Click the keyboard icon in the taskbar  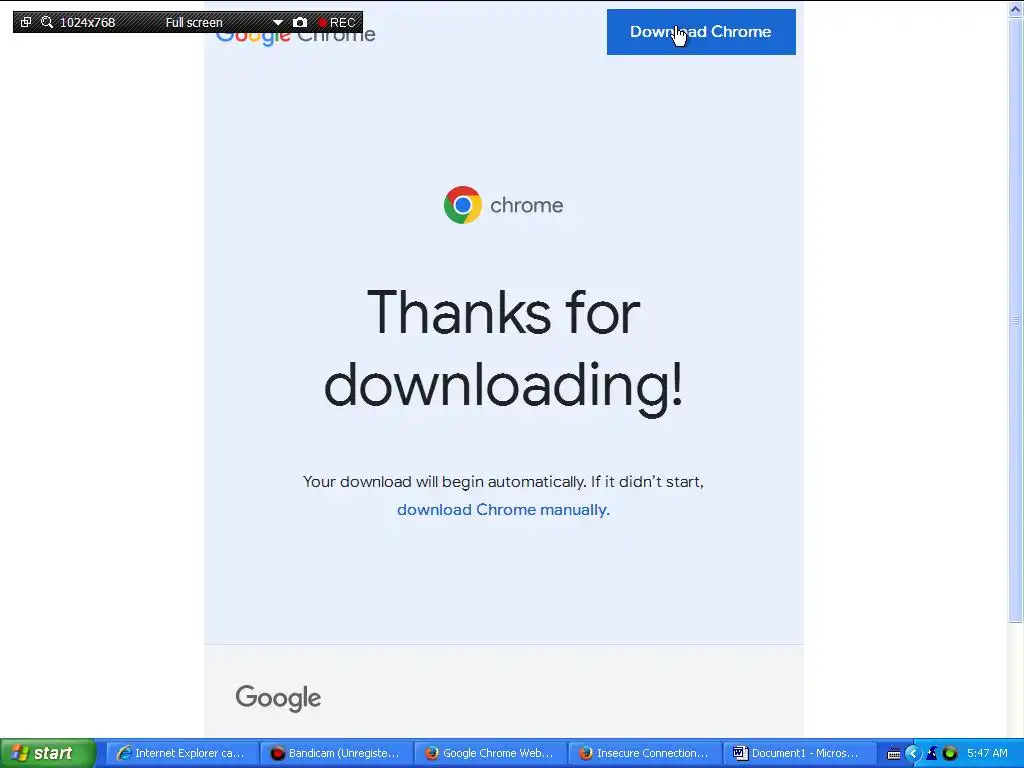tap(894, 754)
